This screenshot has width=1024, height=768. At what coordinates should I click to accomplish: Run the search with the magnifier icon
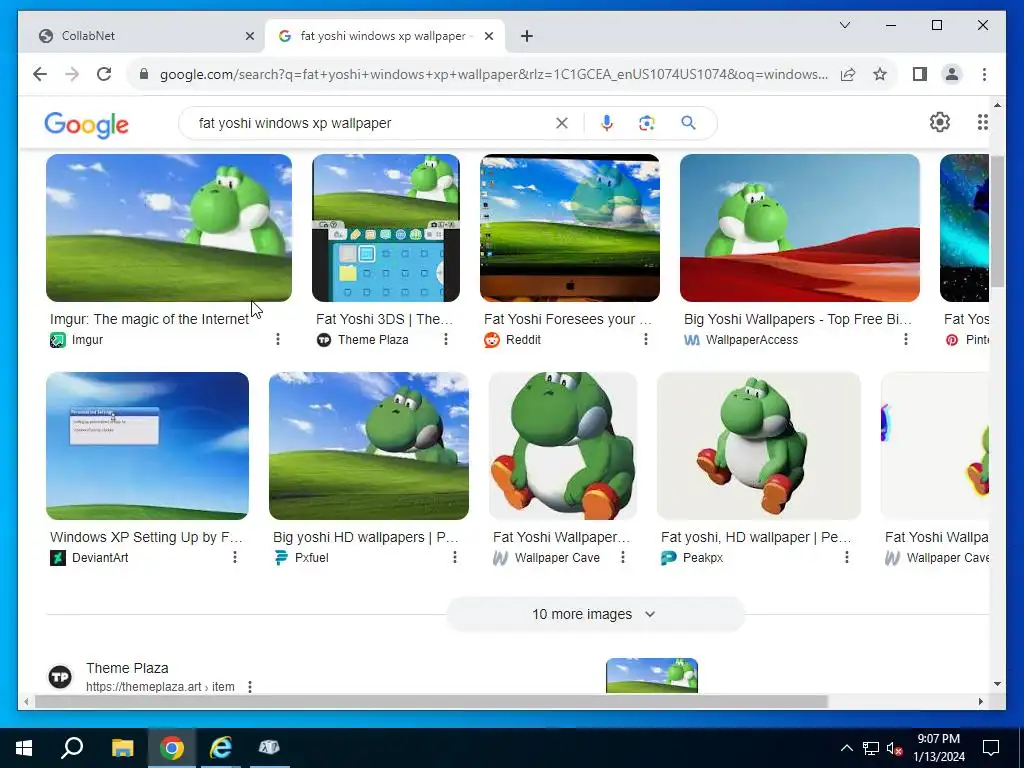click(688, 123)
